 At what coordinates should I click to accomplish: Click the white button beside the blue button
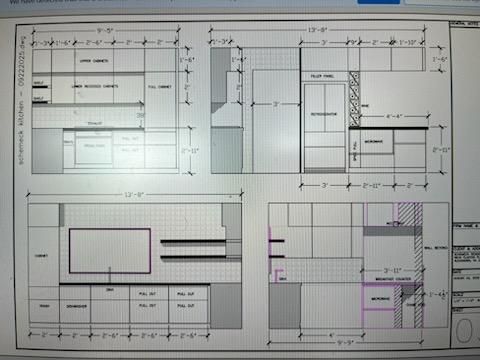click(x=442, y=2)
